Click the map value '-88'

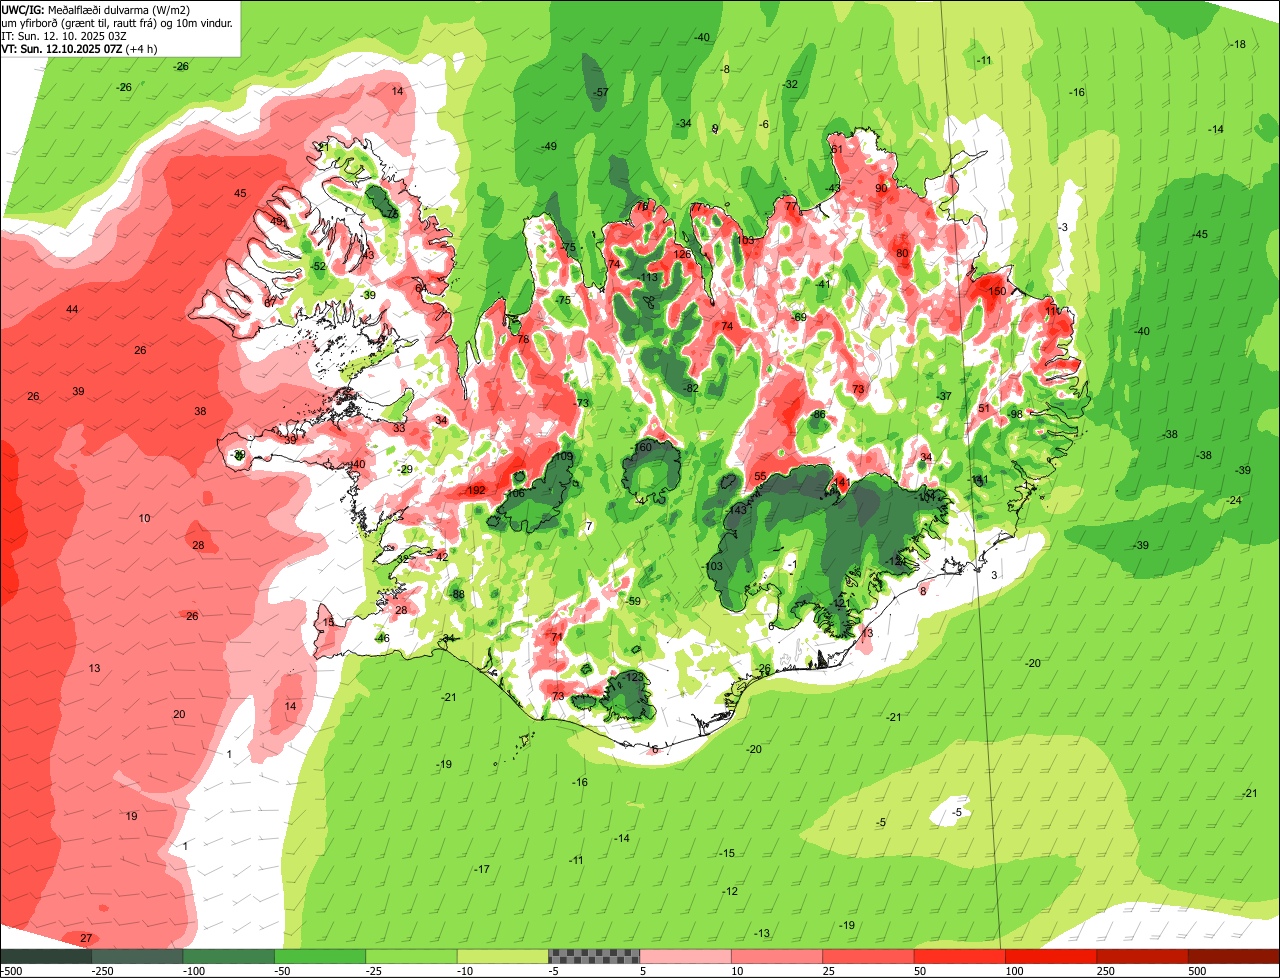point(458,594)
